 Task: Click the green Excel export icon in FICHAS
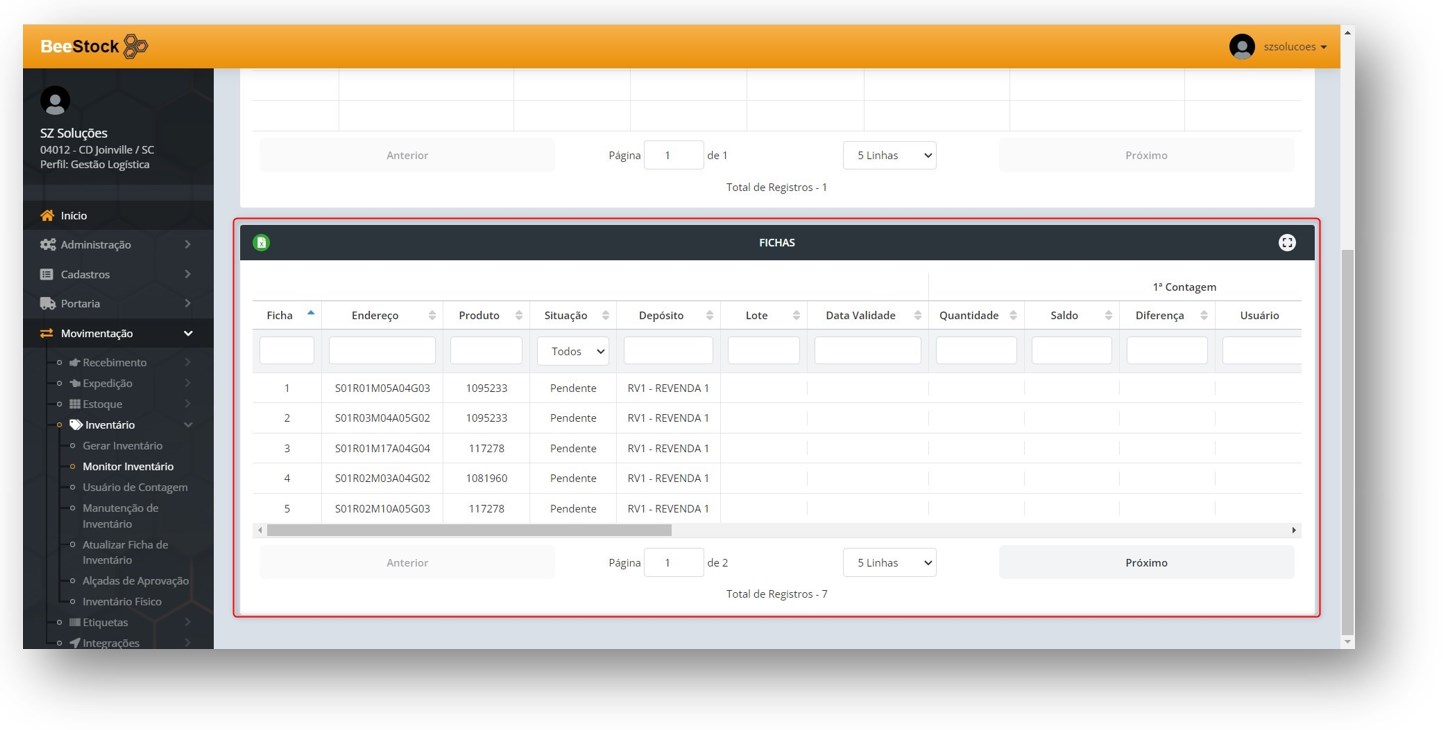click(x=261, y=243)
